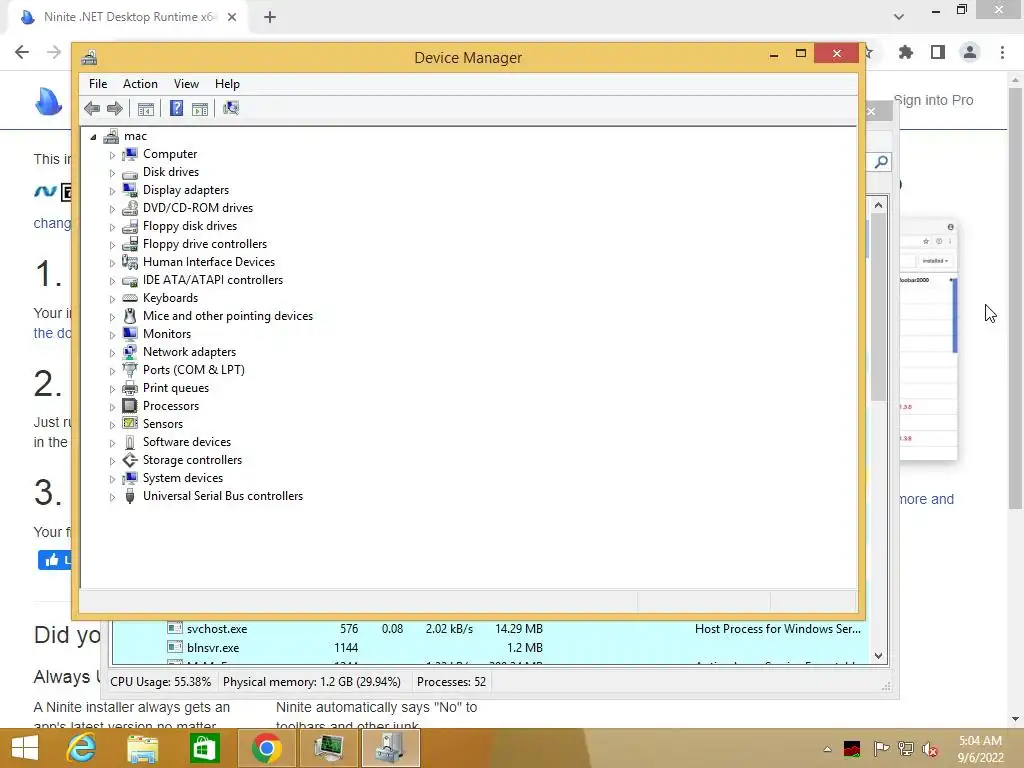1024x768 pixels.
Task: Click the Forward arrow in Device Manager toolbar
Action: coord(115,108)
